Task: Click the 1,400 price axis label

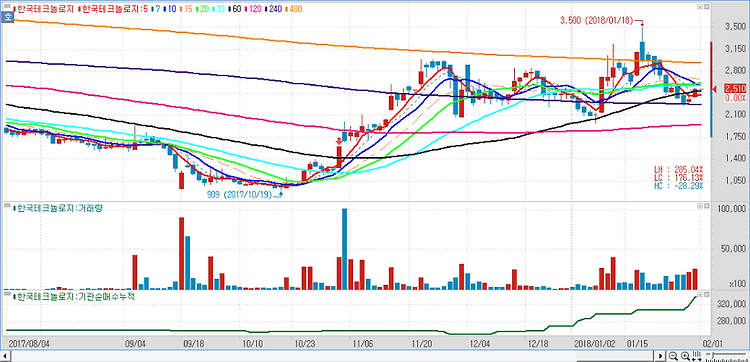Action: 735,158
